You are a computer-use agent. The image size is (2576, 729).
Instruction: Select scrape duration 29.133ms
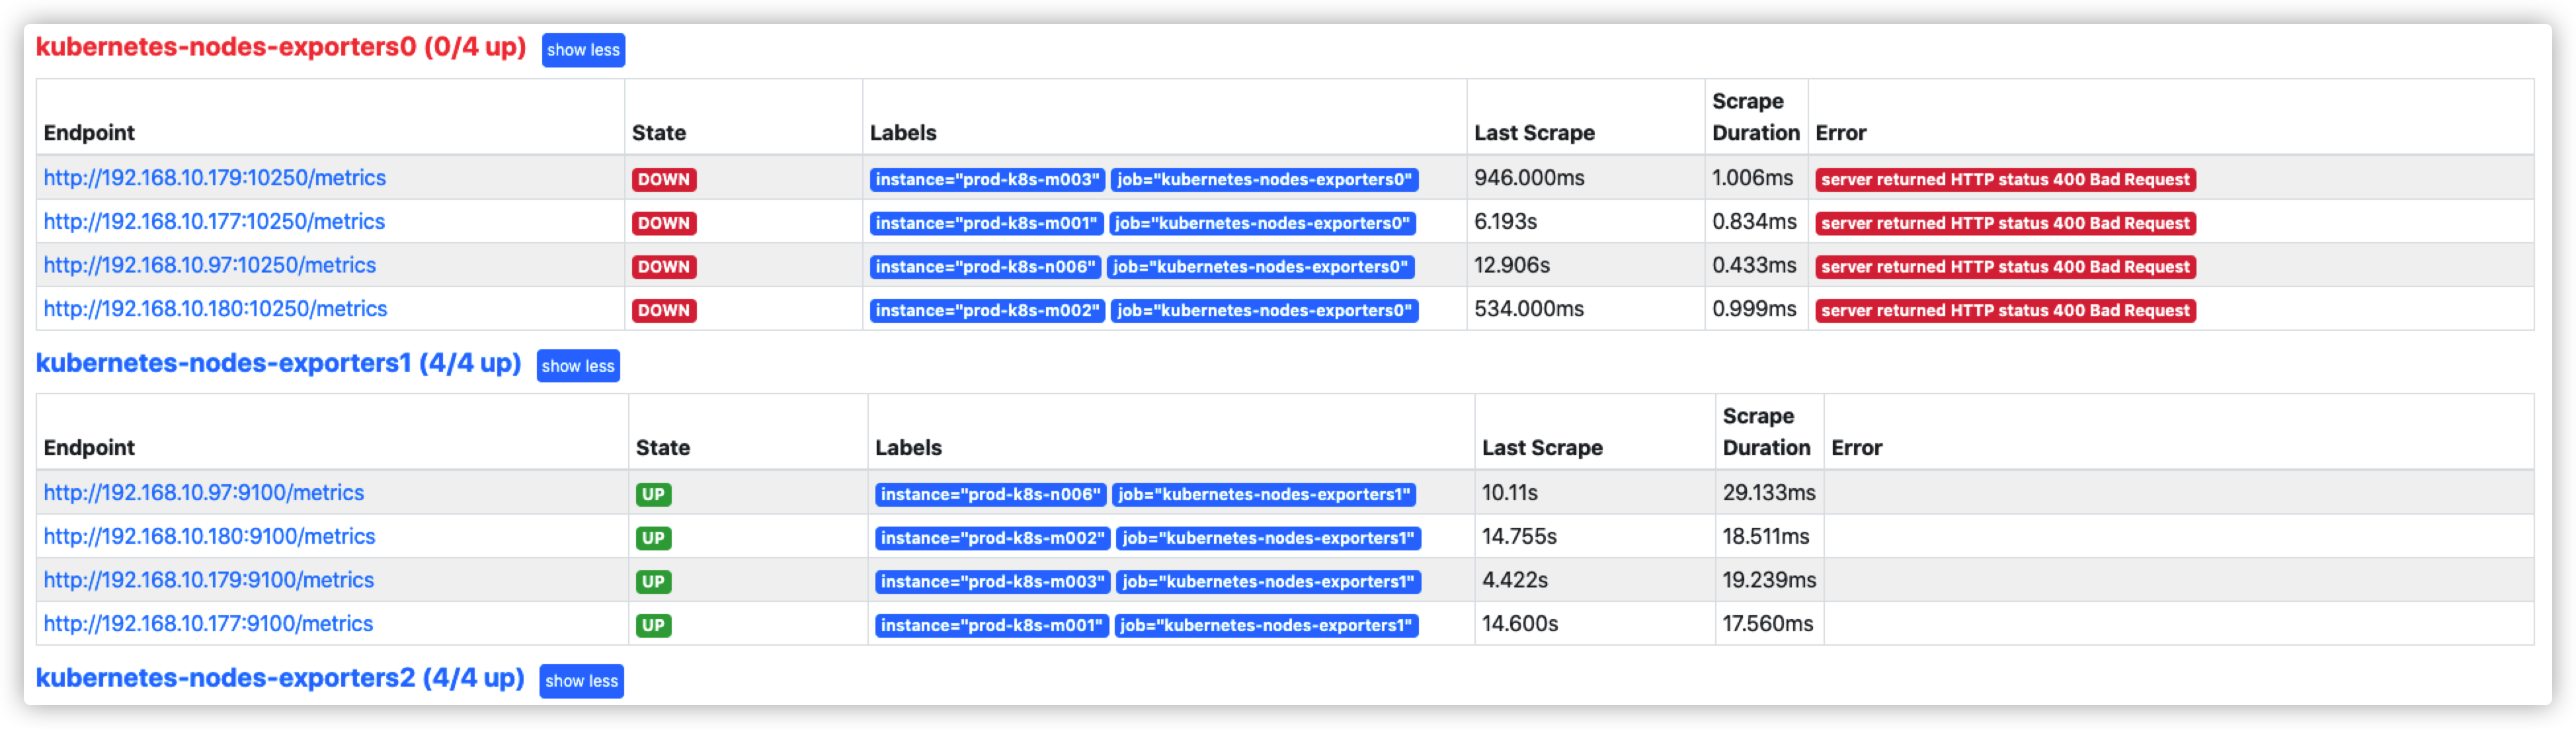click(1769, 493)
